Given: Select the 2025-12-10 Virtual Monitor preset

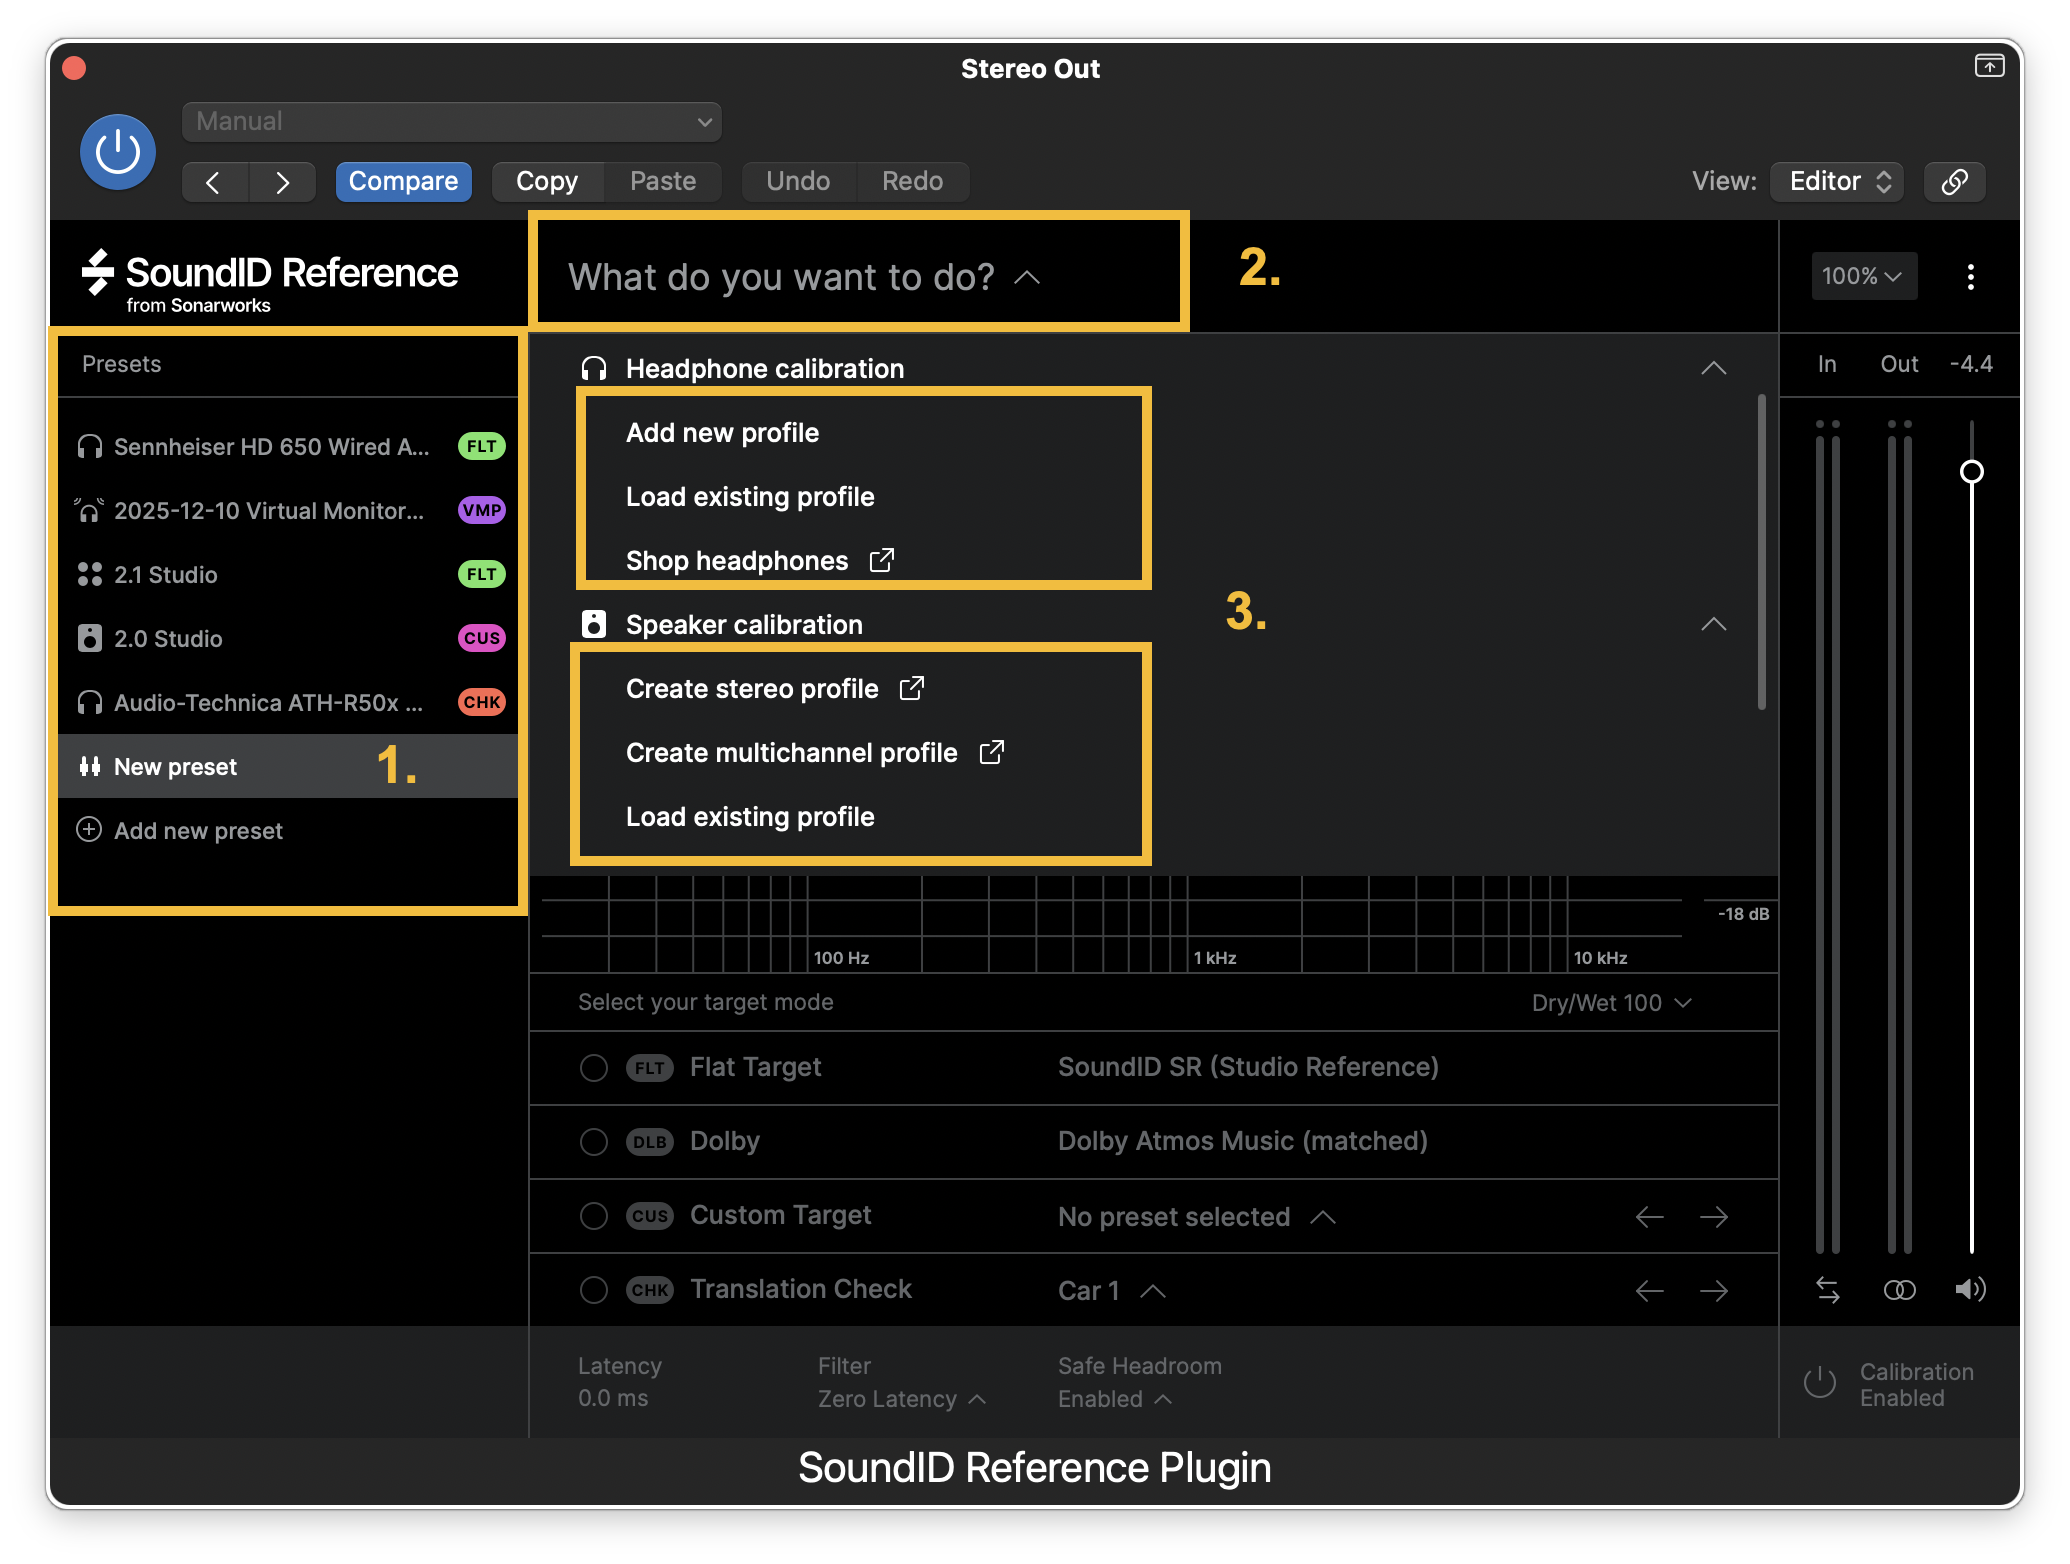Looking at the screenshot, I should pyautogui.click(x=288, y=511).
